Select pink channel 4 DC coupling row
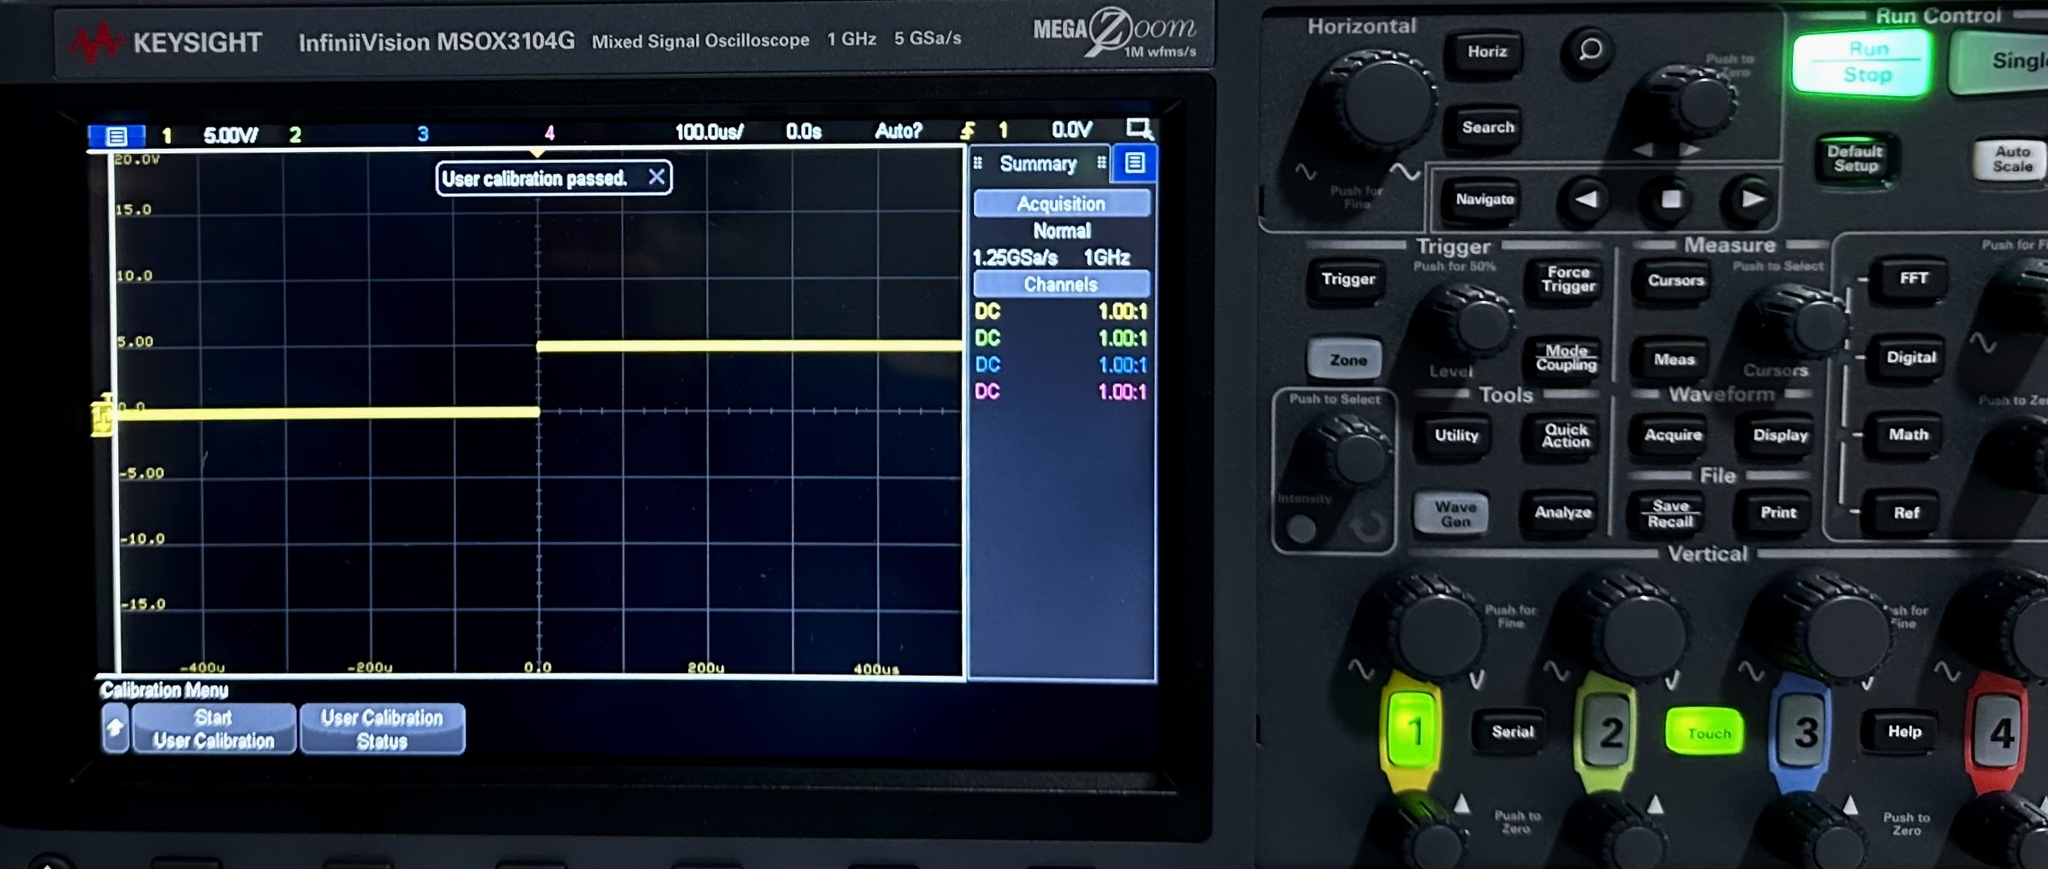 (x=1061, y=391)
